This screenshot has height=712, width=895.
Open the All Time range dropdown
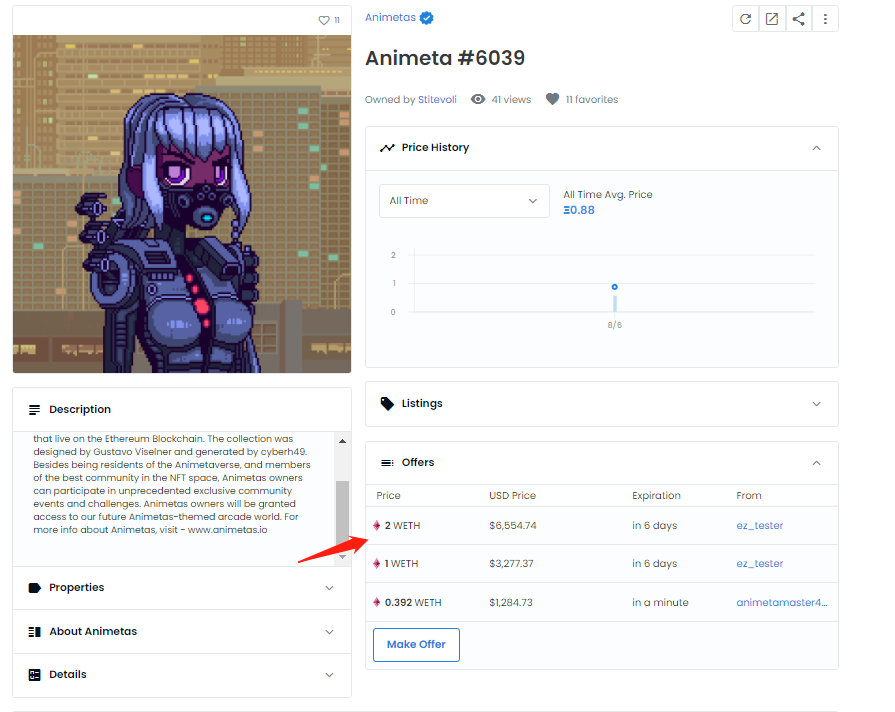click(x=464, y=201)
